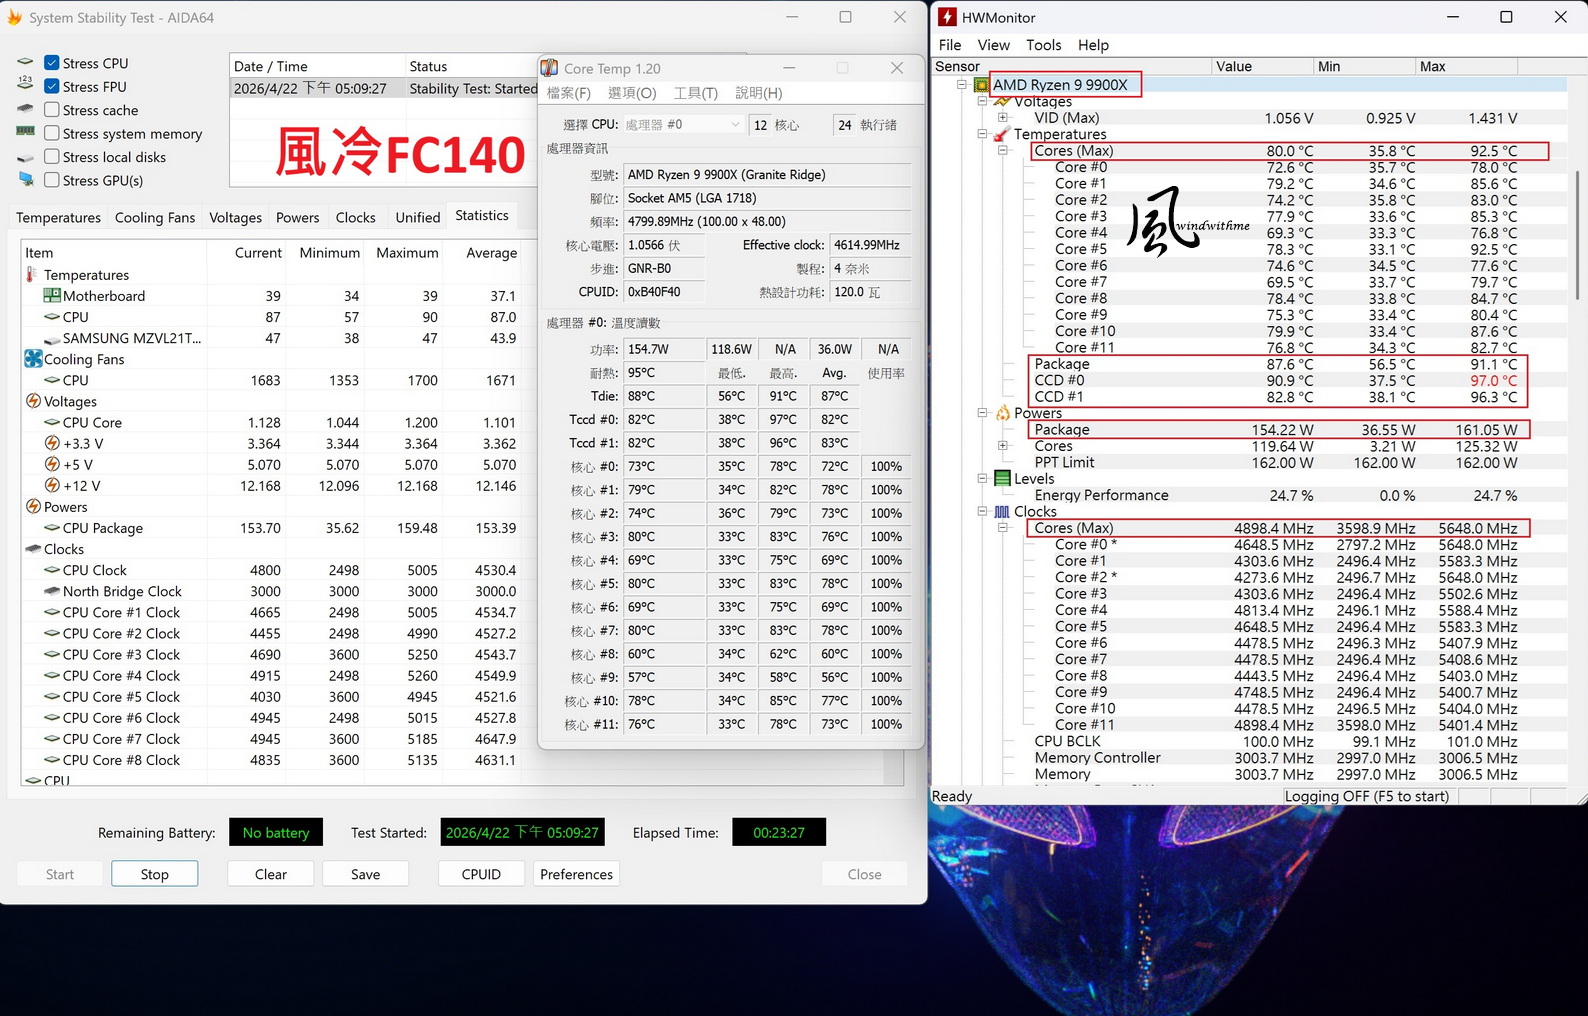The height and width of the screenshot is (1016, 1588).
Task: Click the Cooling Fans category icon
Action: 33,359
